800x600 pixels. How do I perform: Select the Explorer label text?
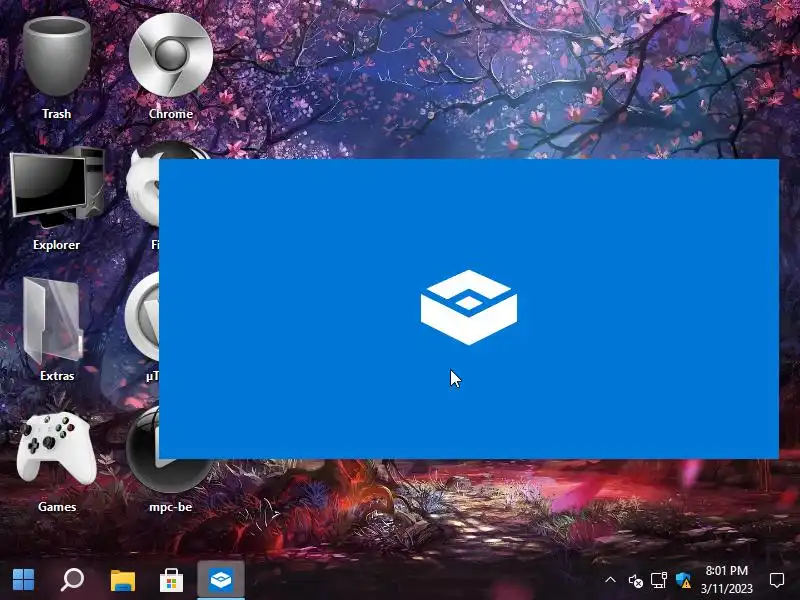pyautogui.click(x=57, y=245)
